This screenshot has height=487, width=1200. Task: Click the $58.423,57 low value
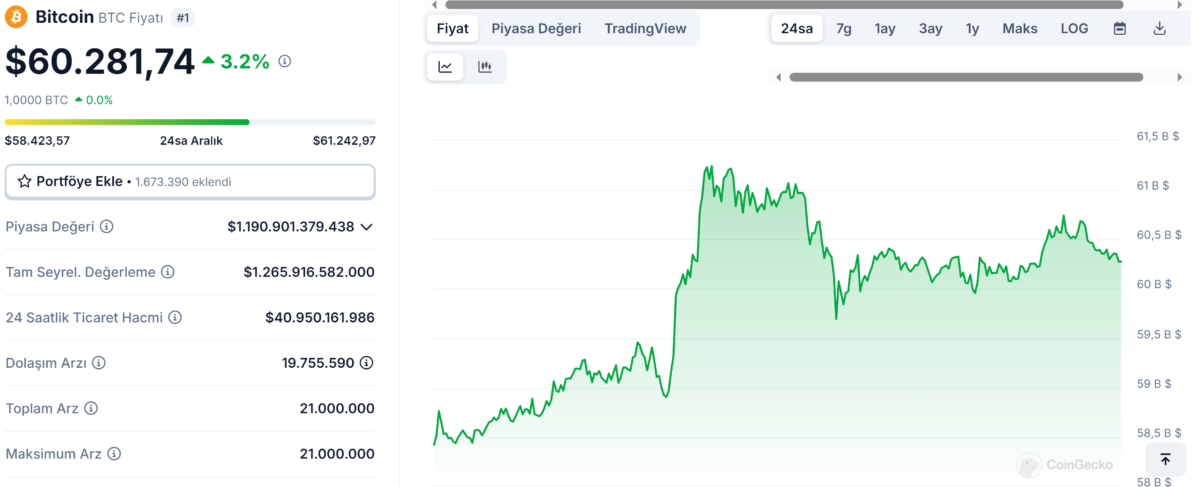point(37,141)
